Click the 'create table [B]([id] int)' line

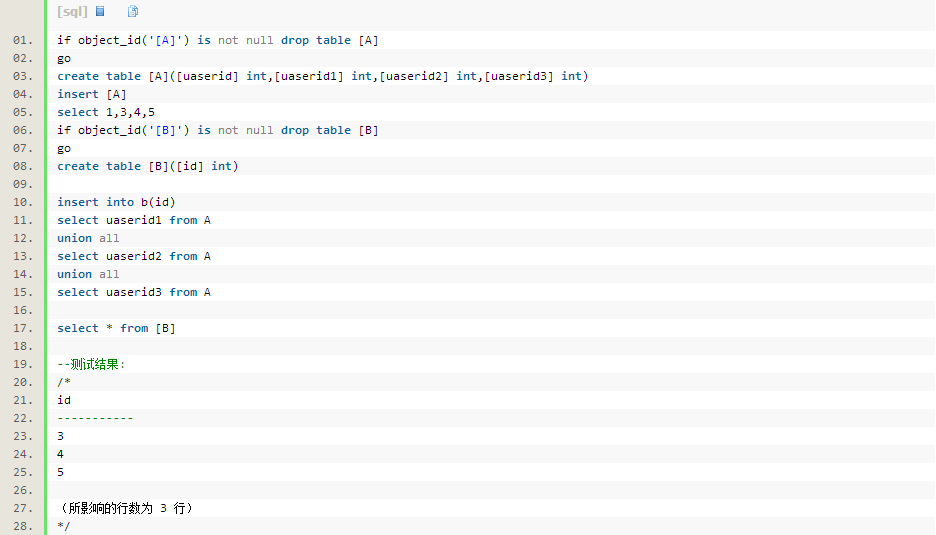tap(147, 166)
